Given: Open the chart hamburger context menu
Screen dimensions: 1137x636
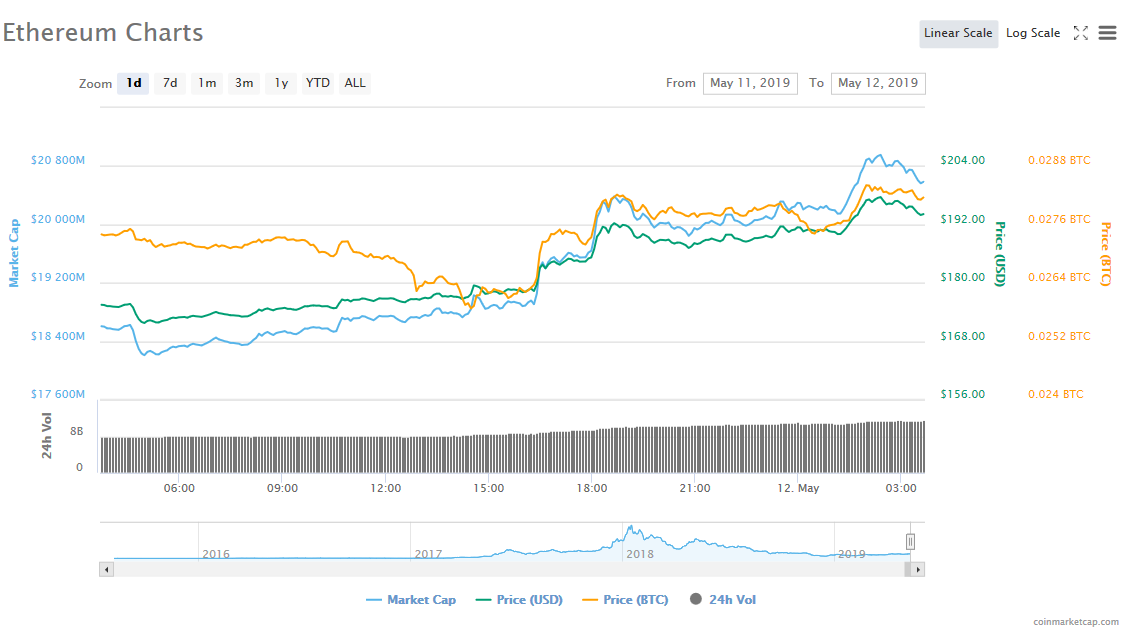Looking at the screenshot, I should 1107,33.
